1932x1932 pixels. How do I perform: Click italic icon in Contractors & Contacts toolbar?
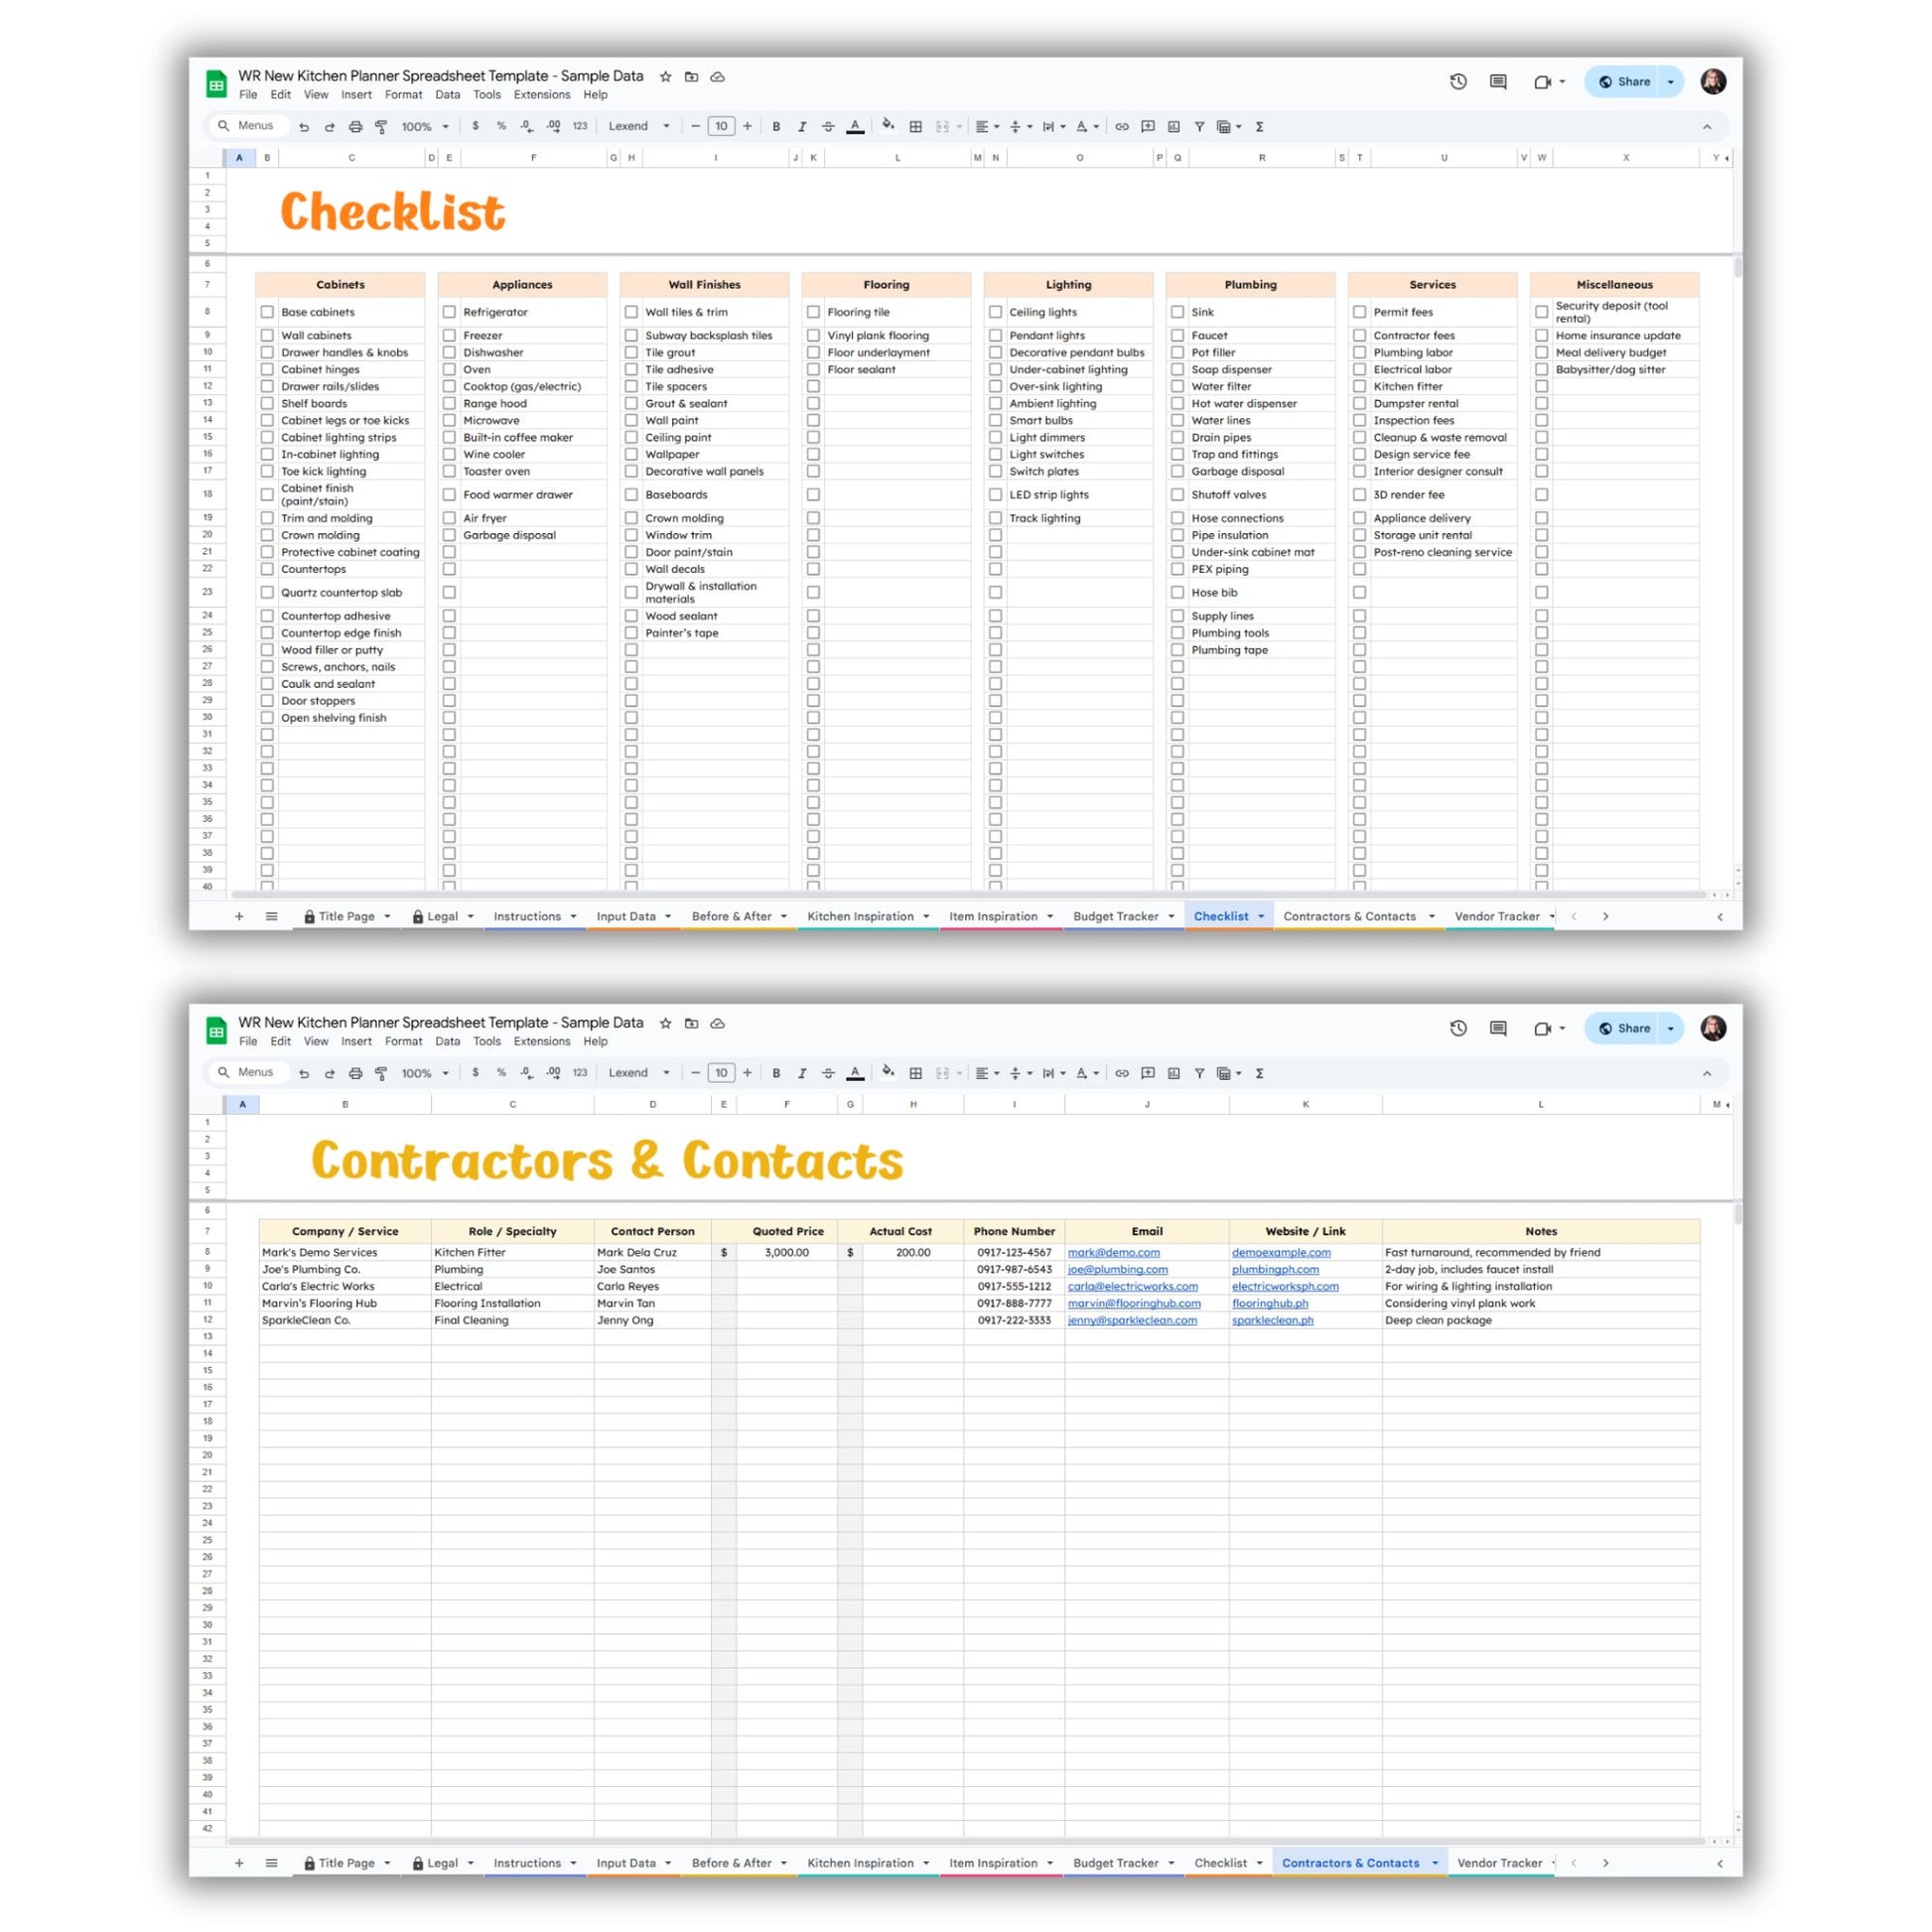point(801,1073)
